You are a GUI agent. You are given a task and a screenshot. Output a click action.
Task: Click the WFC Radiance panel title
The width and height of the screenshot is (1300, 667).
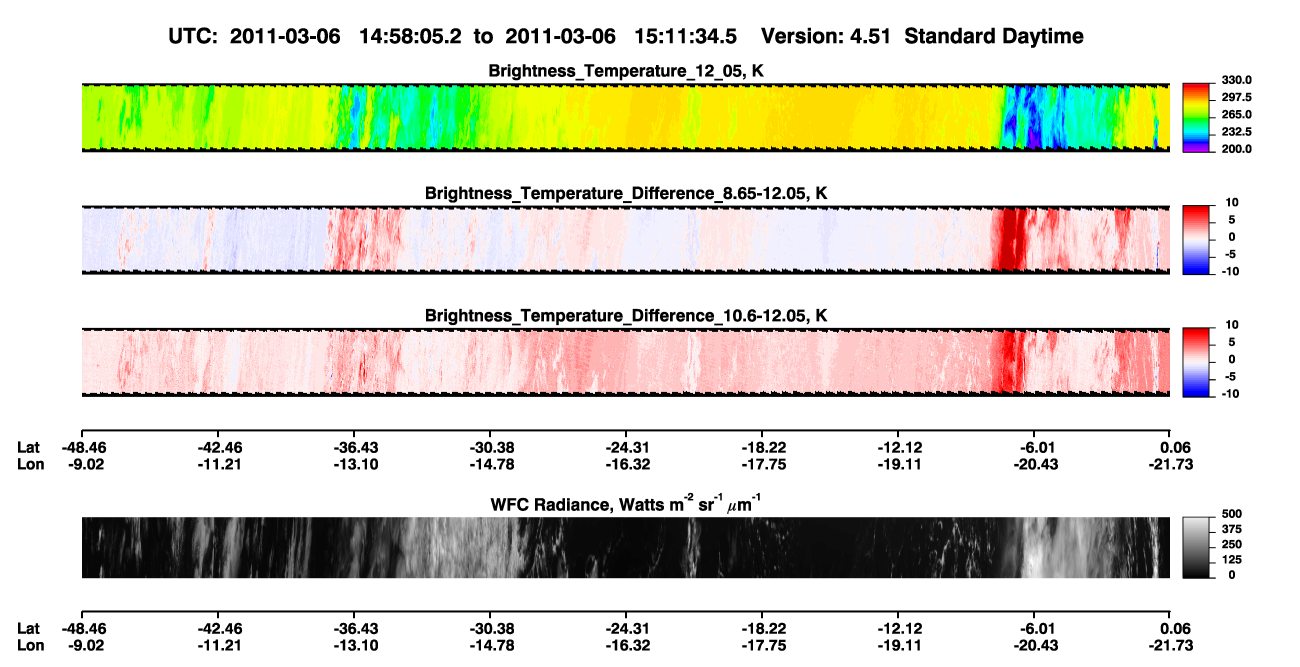tap(626, 503)
